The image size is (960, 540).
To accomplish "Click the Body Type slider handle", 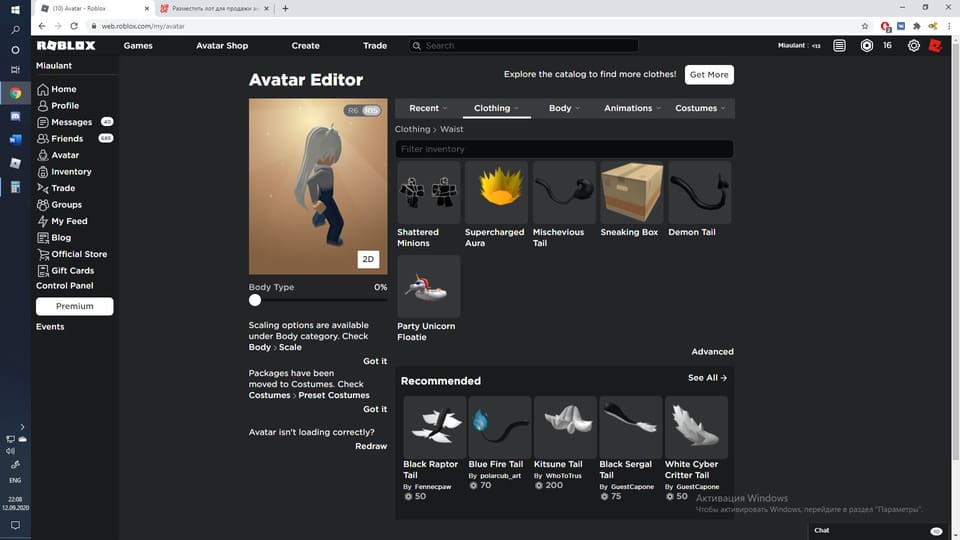I will tap(255, 300).
